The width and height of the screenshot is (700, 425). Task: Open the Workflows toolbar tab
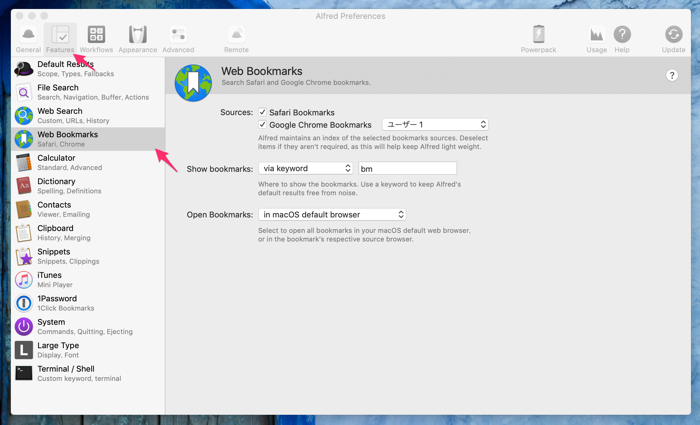[x=96, y=38]
